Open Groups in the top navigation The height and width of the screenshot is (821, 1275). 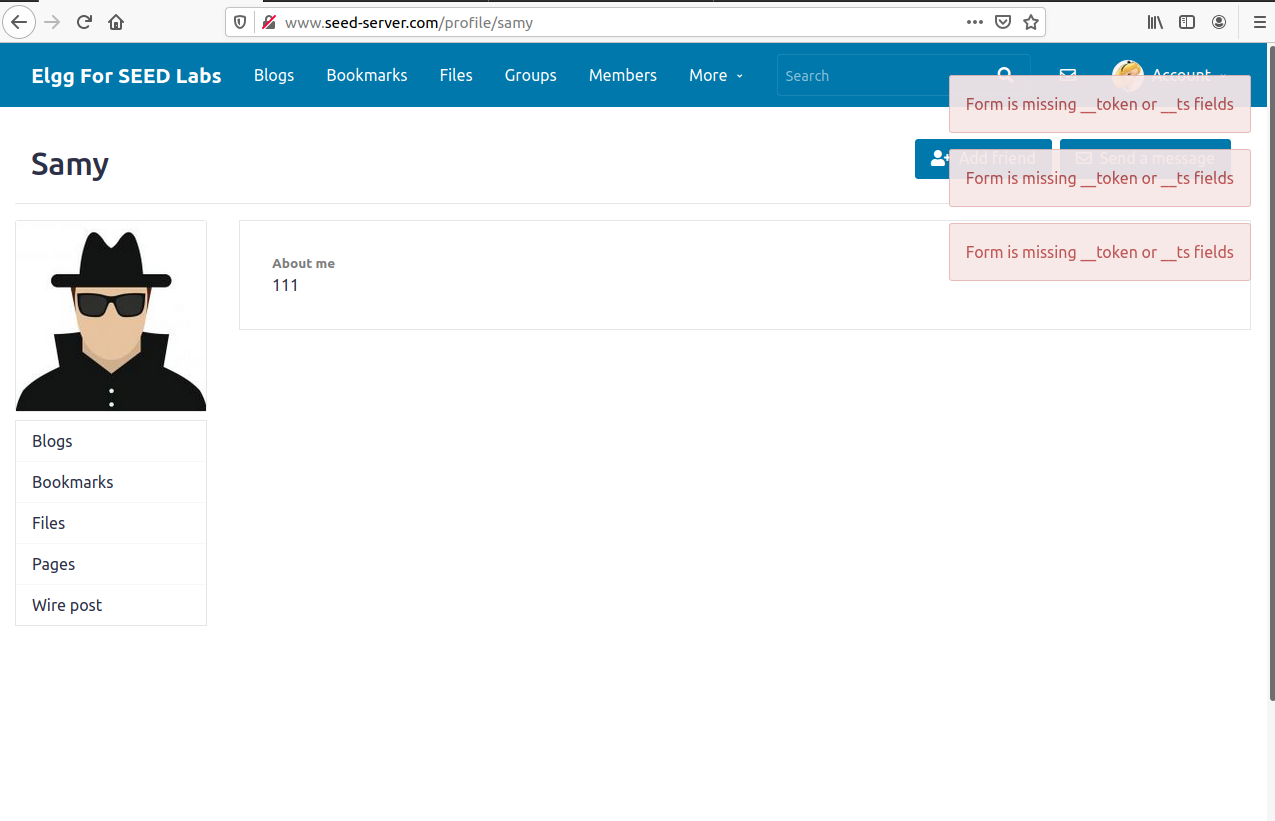(531, 75)
